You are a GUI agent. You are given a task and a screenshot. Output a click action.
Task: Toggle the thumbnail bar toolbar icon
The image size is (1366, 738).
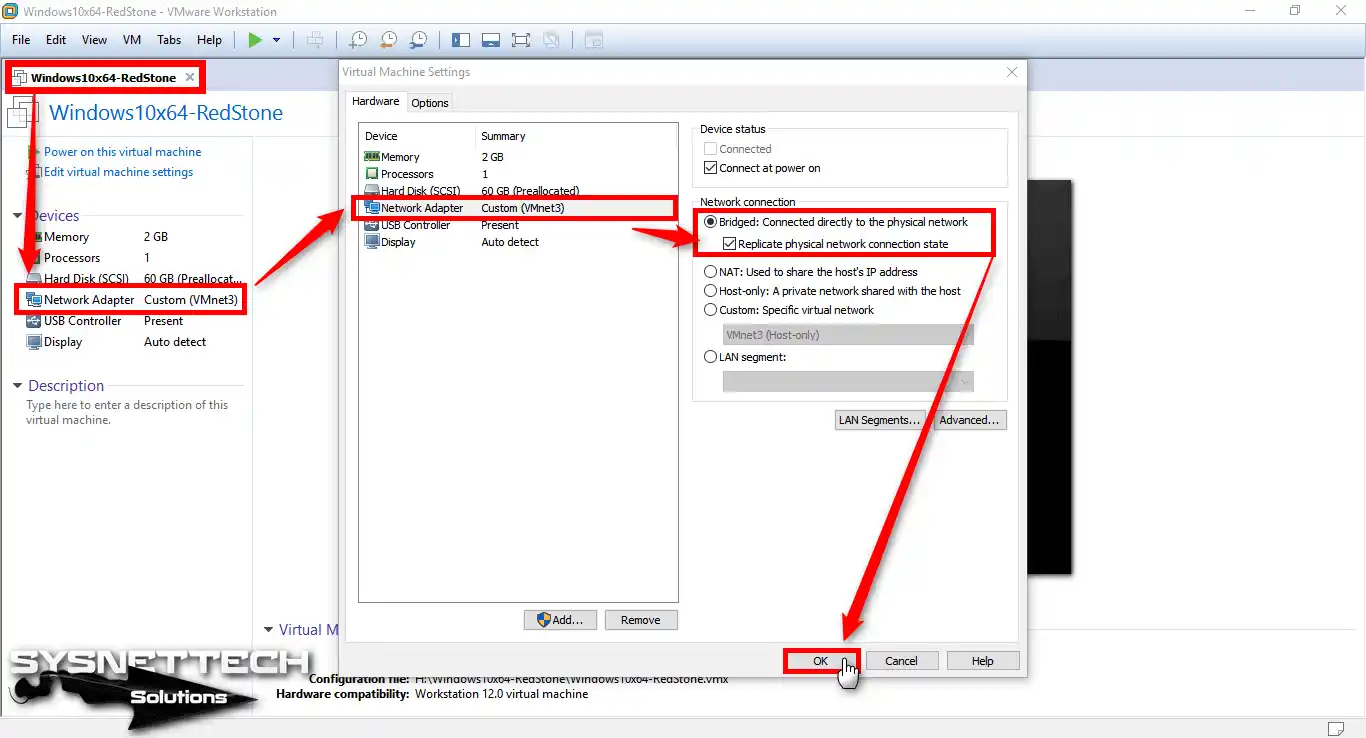[490, 40]
